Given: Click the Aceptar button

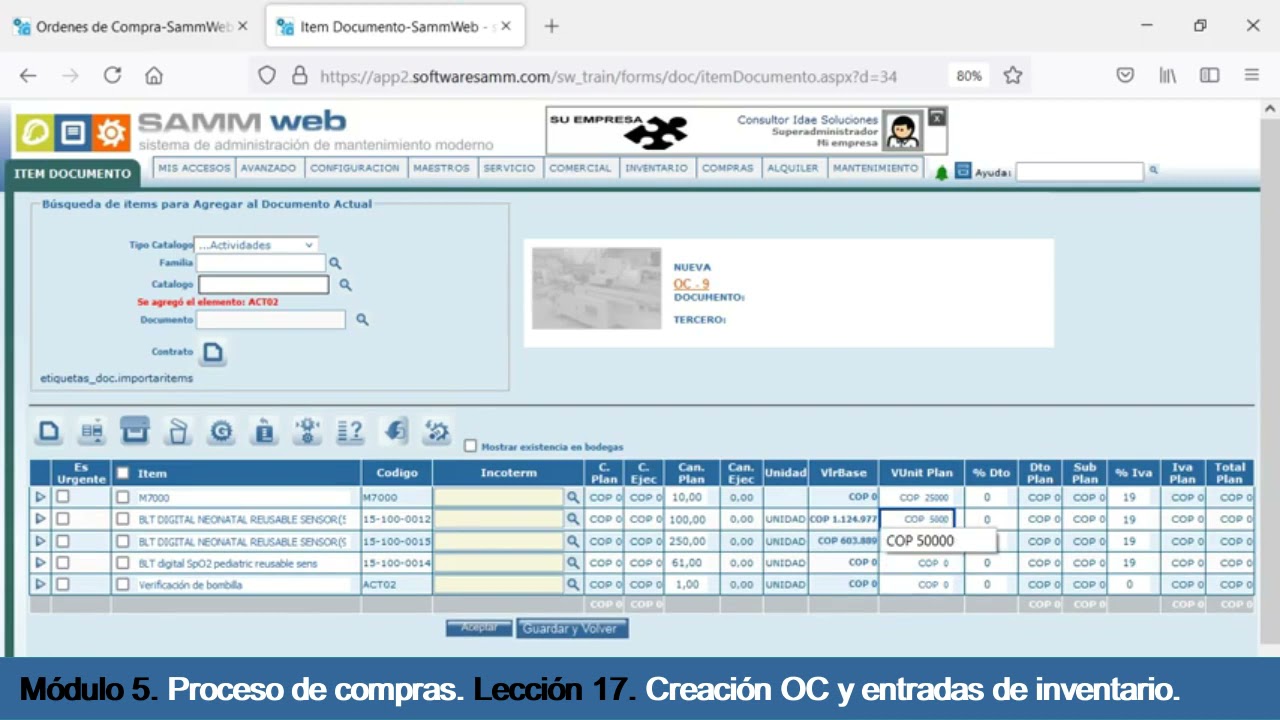Looking at the screenshot, I should 479,628.
